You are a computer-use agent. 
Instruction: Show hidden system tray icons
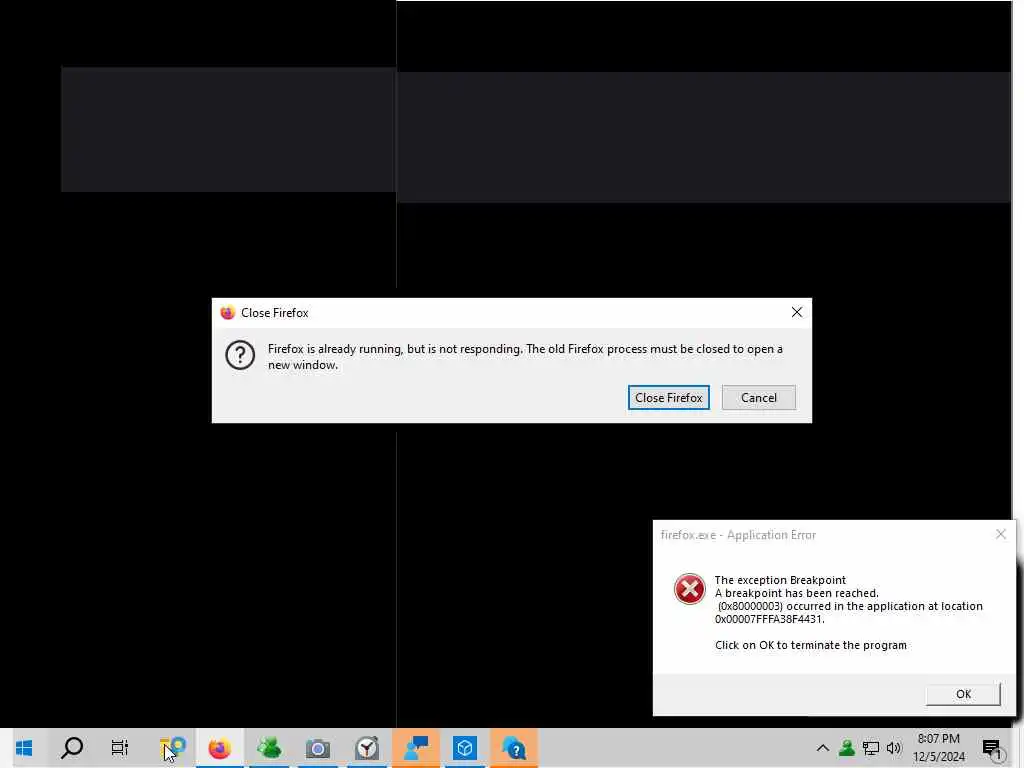click(823, 748)
